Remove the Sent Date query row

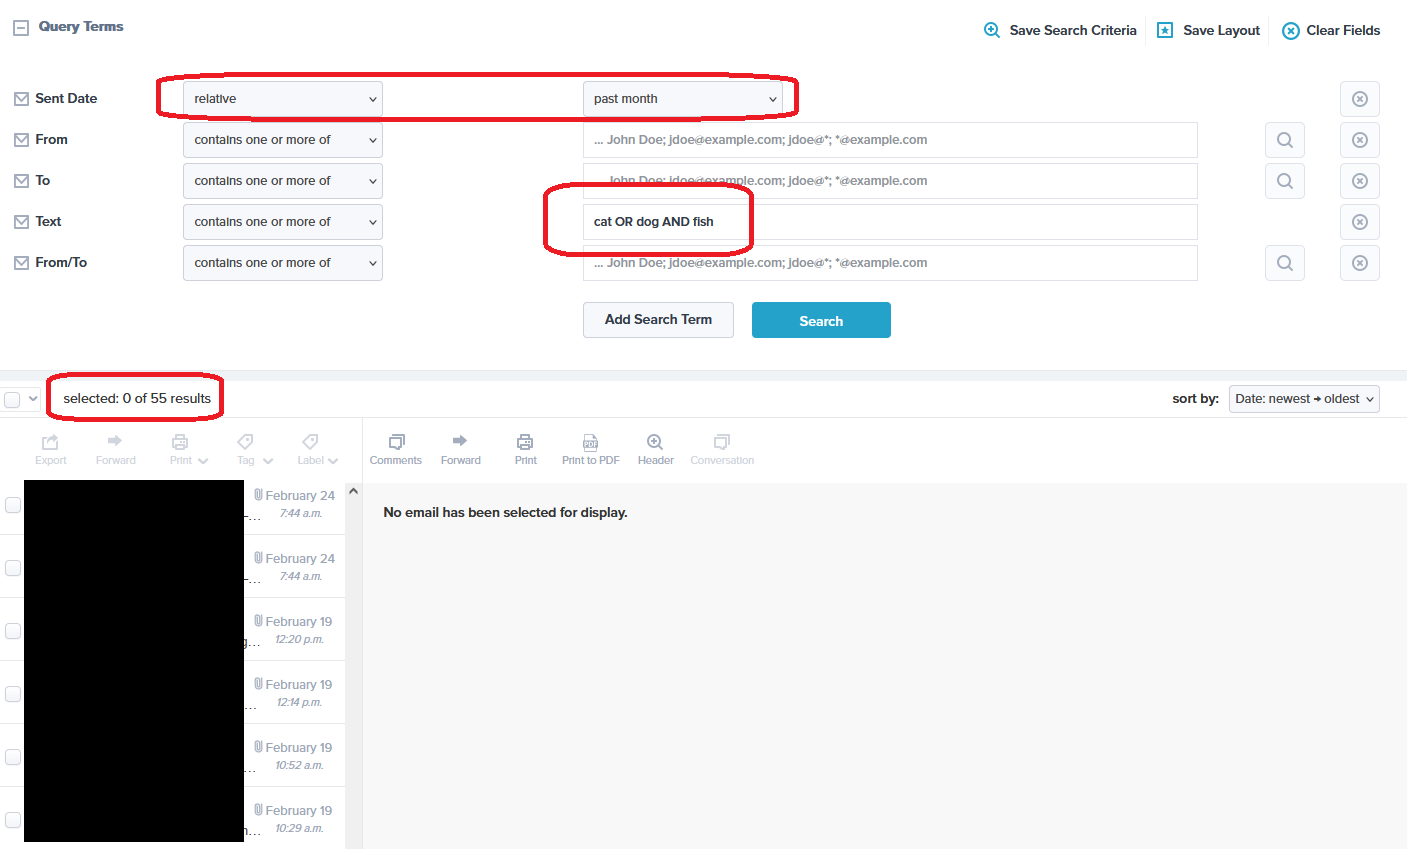point(1359,99)
